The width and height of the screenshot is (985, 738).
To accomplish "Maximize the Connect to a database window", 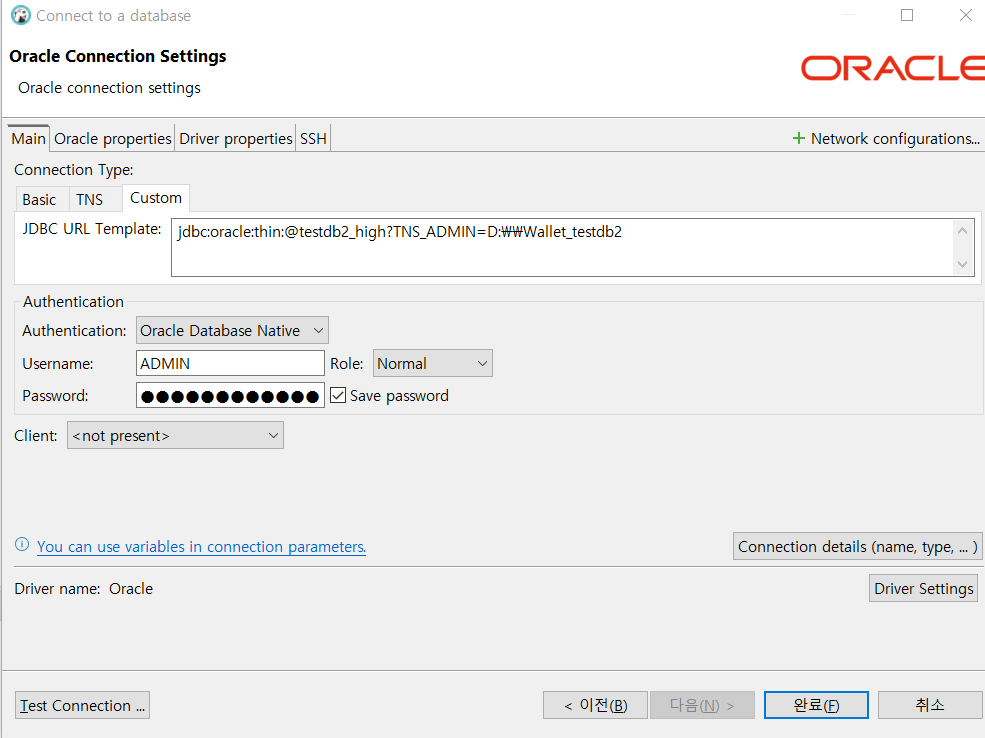I will click(906, 15).
